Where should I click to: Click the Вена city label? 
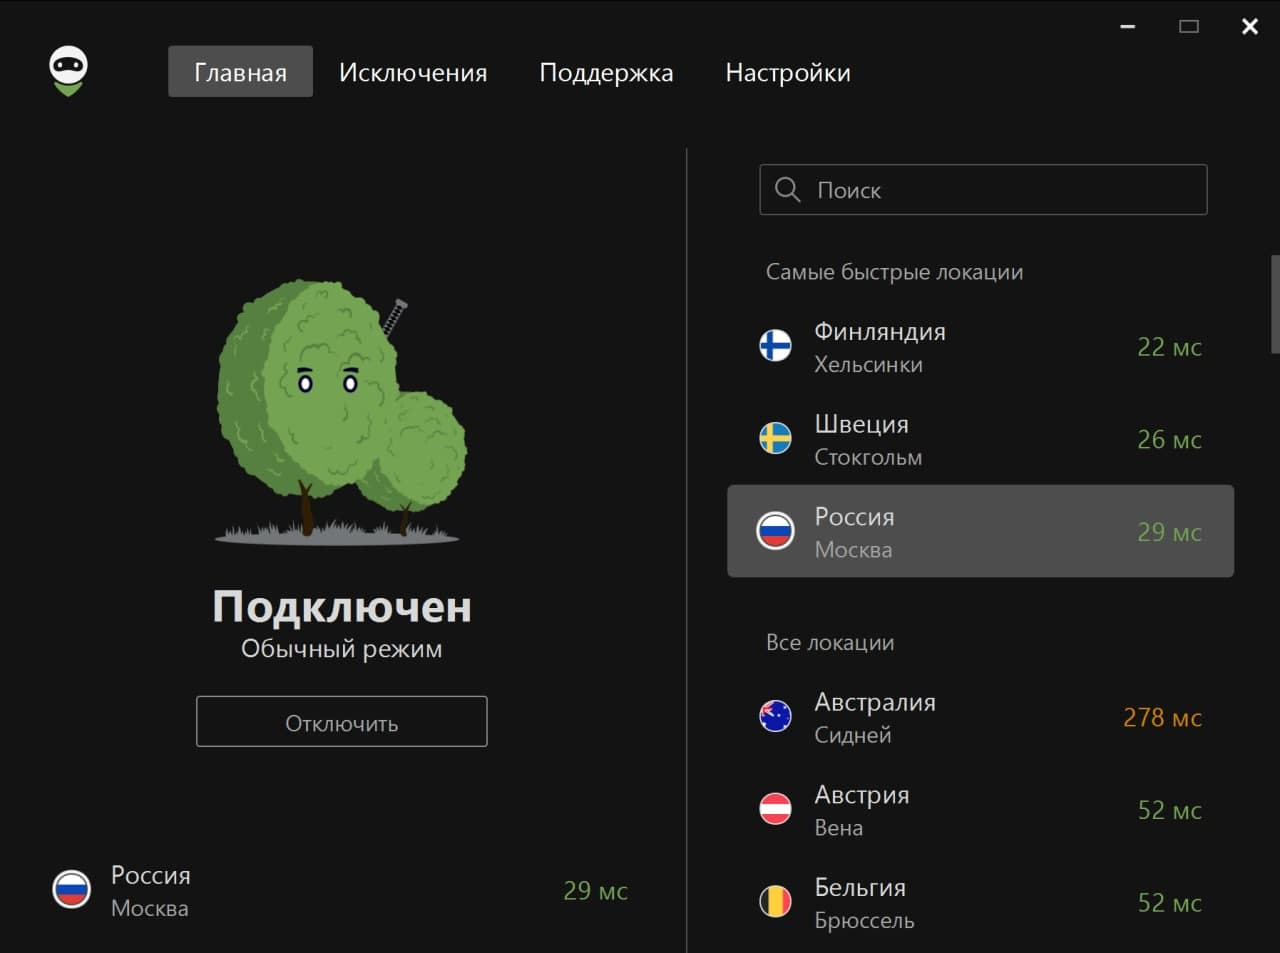tap(838, 828)
